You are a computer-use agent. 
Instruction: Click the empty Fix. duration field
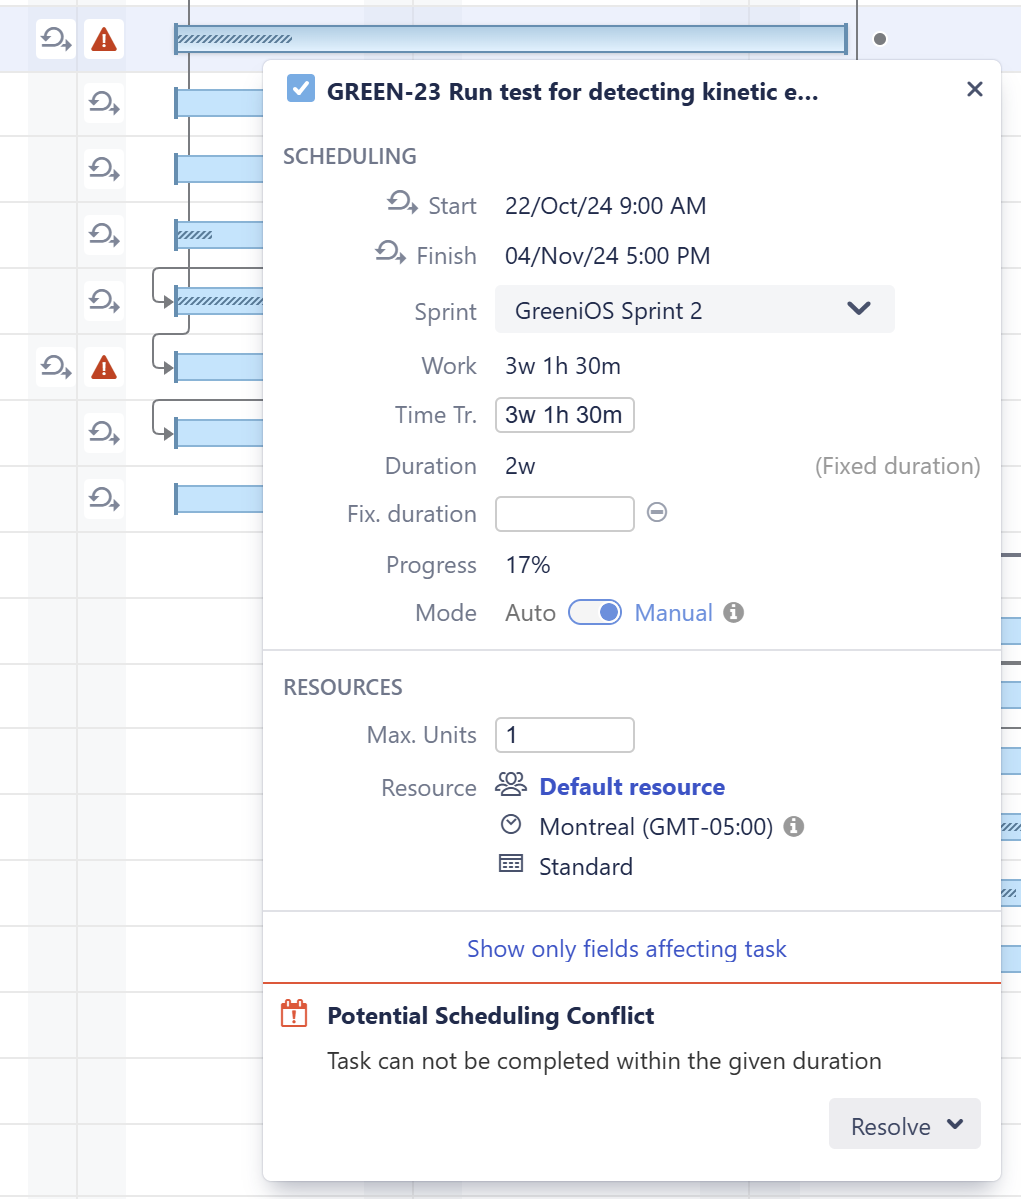pos(564,514)
